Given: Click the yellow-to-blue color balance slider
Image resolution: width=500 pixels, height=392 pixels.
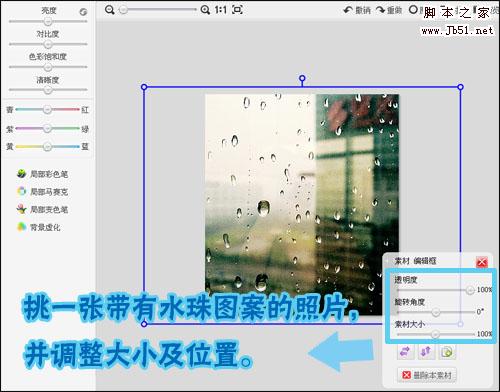Looking at the screenshot, I should pos(47,146).
